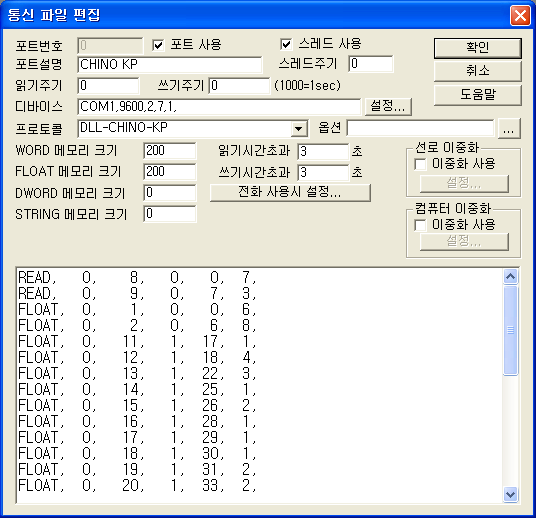
Task: Toggle the 포트 사용 checkbox
Action: pos(158,45)
